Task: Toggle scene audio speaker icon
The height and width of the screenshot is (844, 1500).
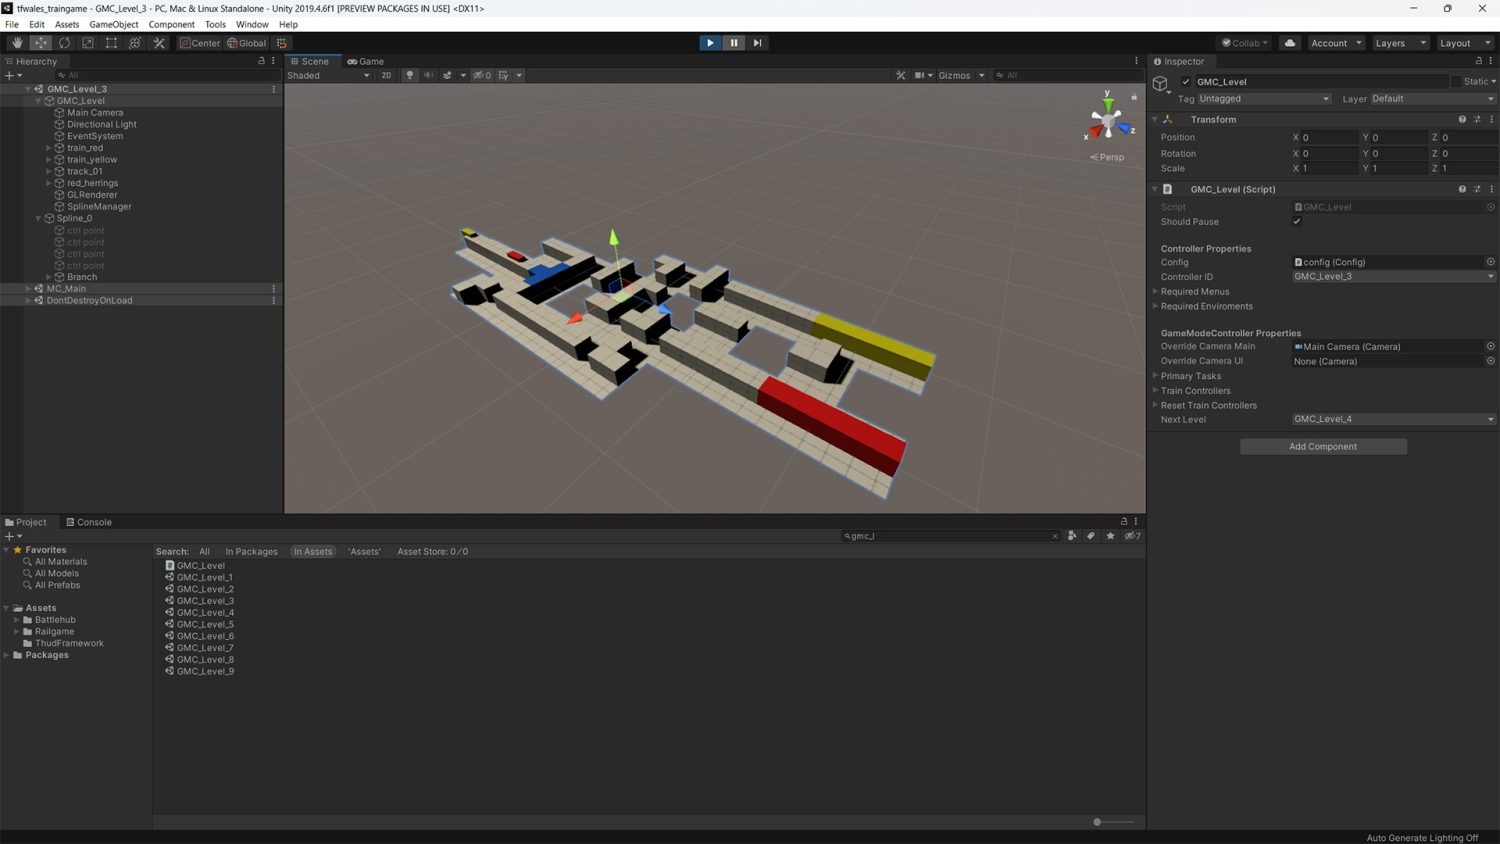Action: pos(428,75)
